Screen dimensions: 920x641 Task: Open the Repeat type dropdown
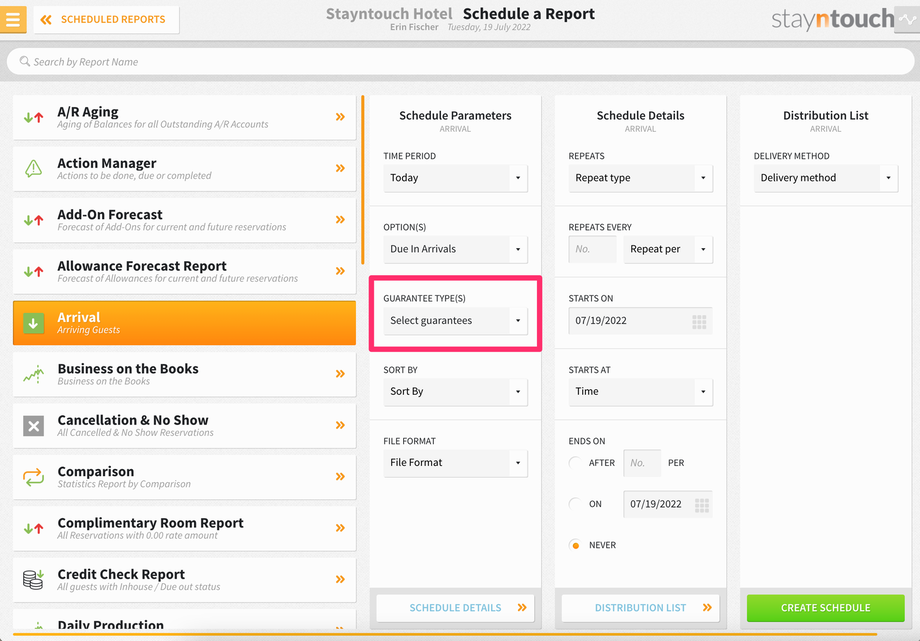640,178
